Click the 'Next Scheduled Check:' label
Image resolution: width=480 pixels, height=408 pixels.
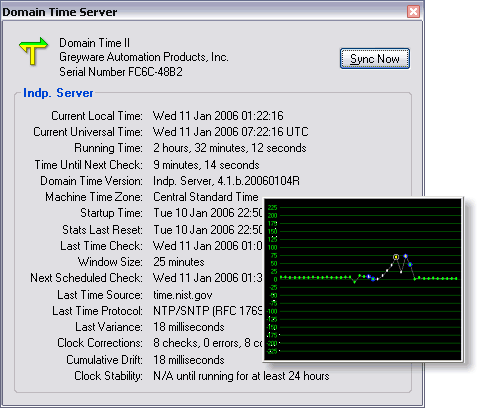click(86, 278)
